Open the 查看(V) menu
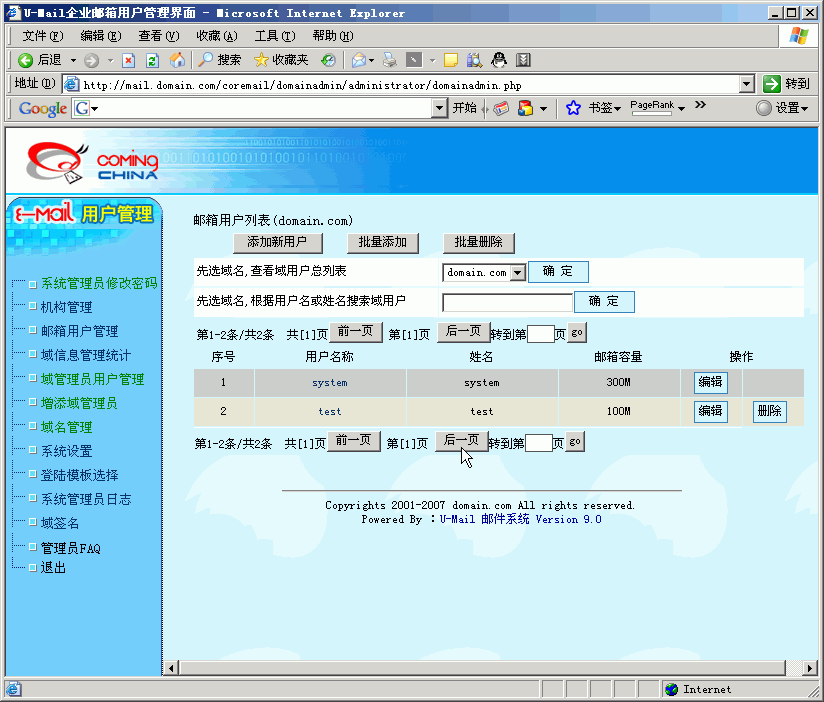The image size is (824, 702). pyautogui.click(x=158, y=35)
